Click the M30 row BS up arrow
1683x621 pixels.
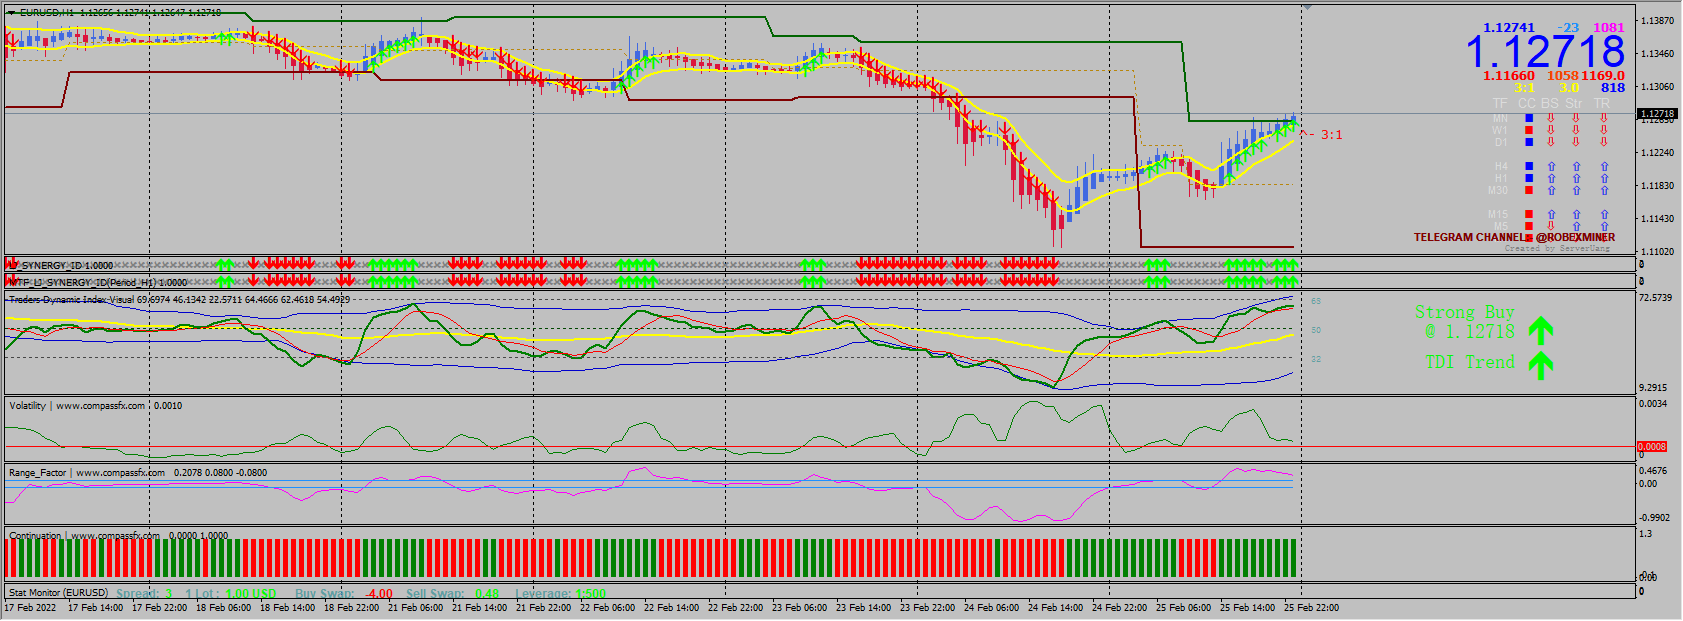click(x=1551, y=190)
